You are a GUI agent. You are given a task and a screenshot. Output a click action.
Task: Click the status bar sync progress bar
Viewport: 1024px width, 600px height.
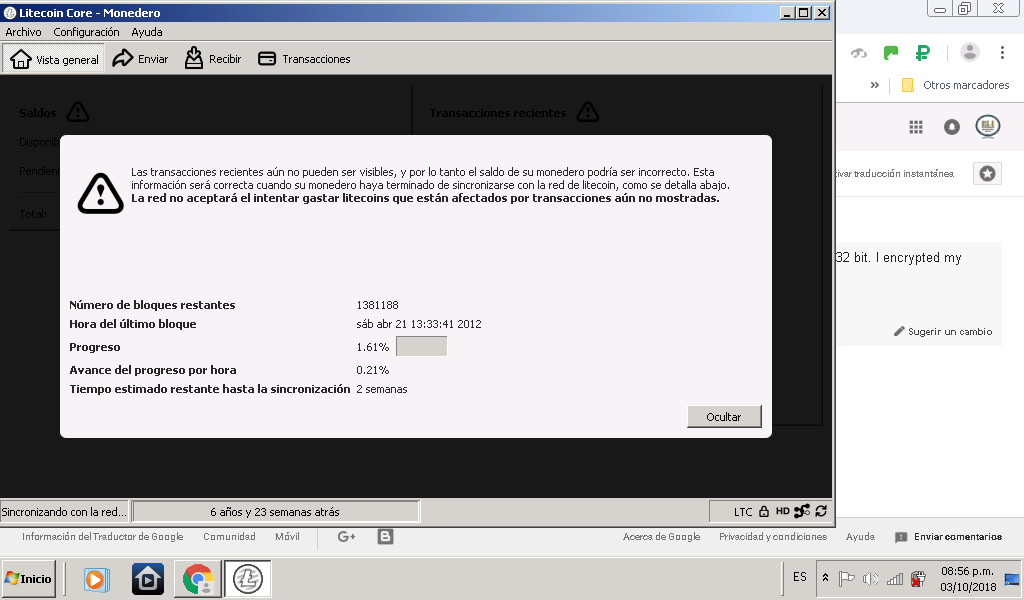point(275,512)
